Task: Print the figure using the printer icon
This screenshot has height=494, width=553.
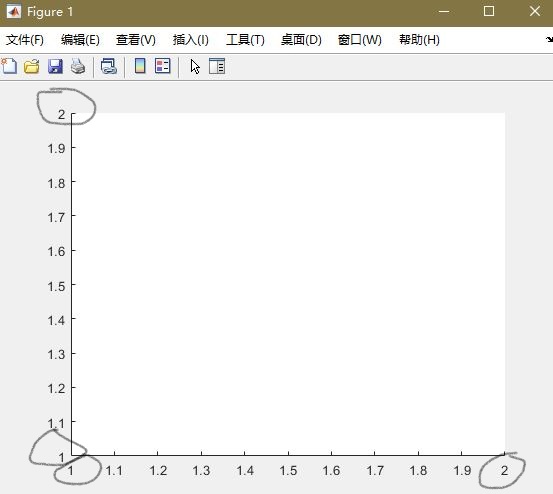Action: click(78, 66)
